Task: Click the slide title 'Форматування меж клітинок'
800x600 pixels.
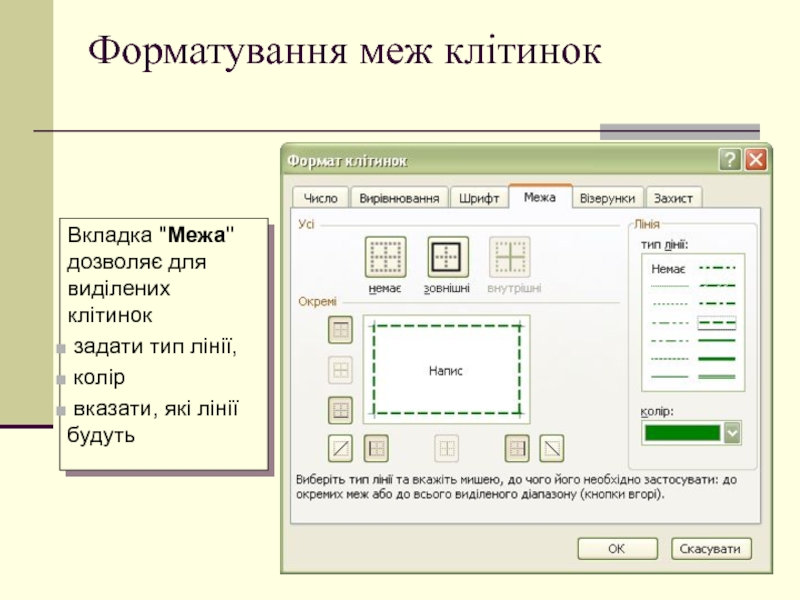Action: 345,51
